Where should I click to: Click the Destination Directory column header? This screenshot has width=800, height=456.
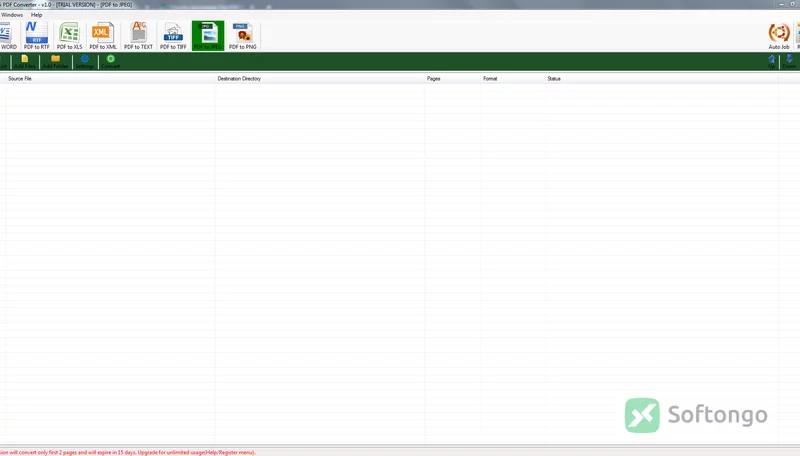pos(319,79)
